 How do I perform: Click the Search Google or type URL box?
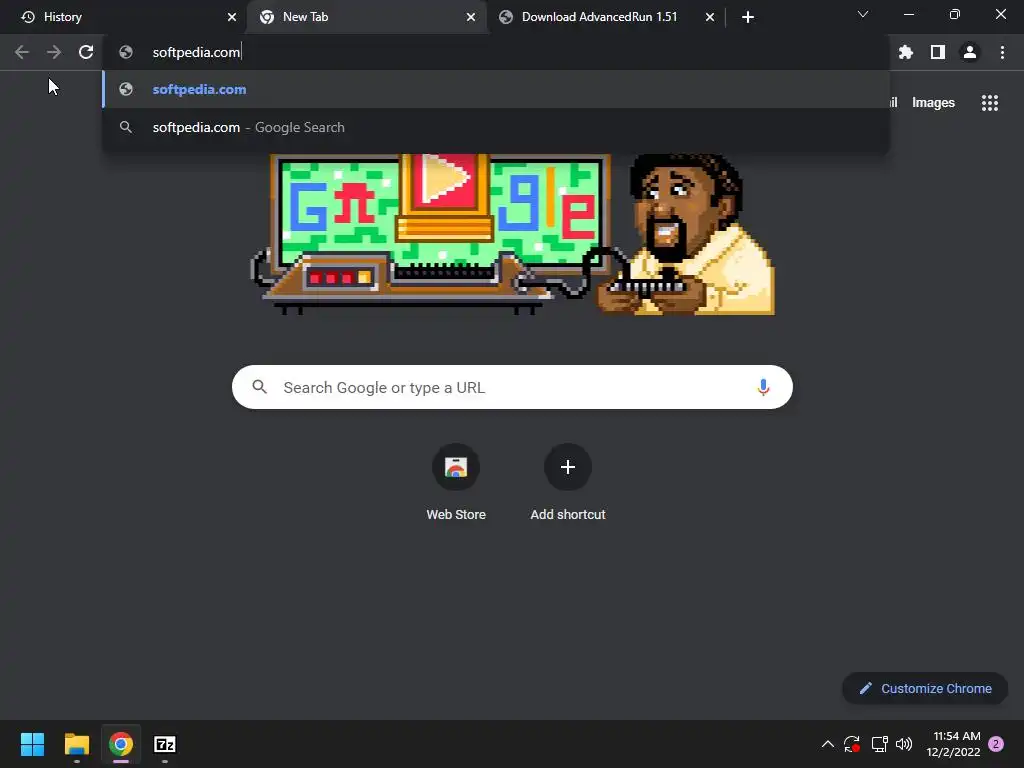click(512, 387)
